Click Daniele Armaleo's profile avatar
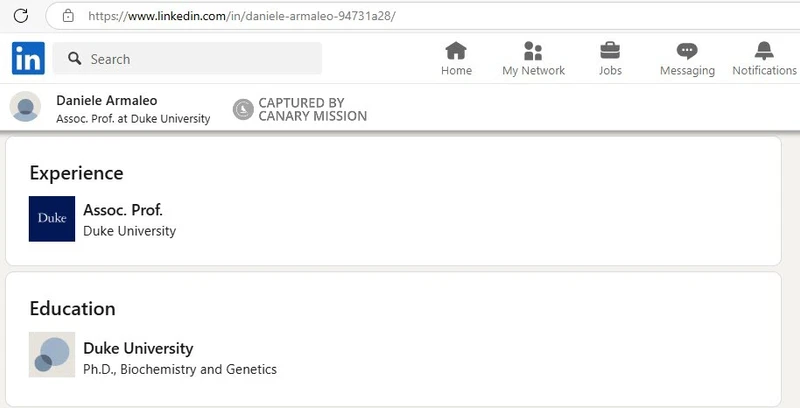Screen dimensions: 800x408 pos(26,107)
